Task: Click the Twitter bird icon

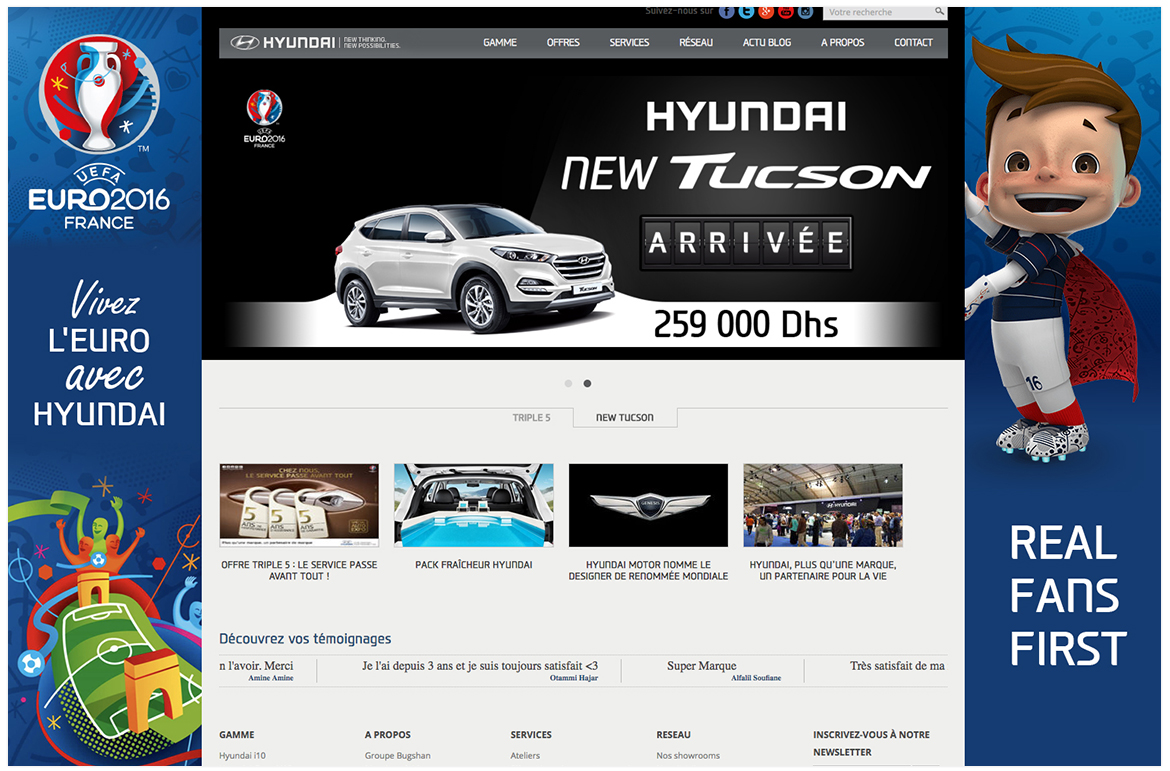Action: [746, 12]
